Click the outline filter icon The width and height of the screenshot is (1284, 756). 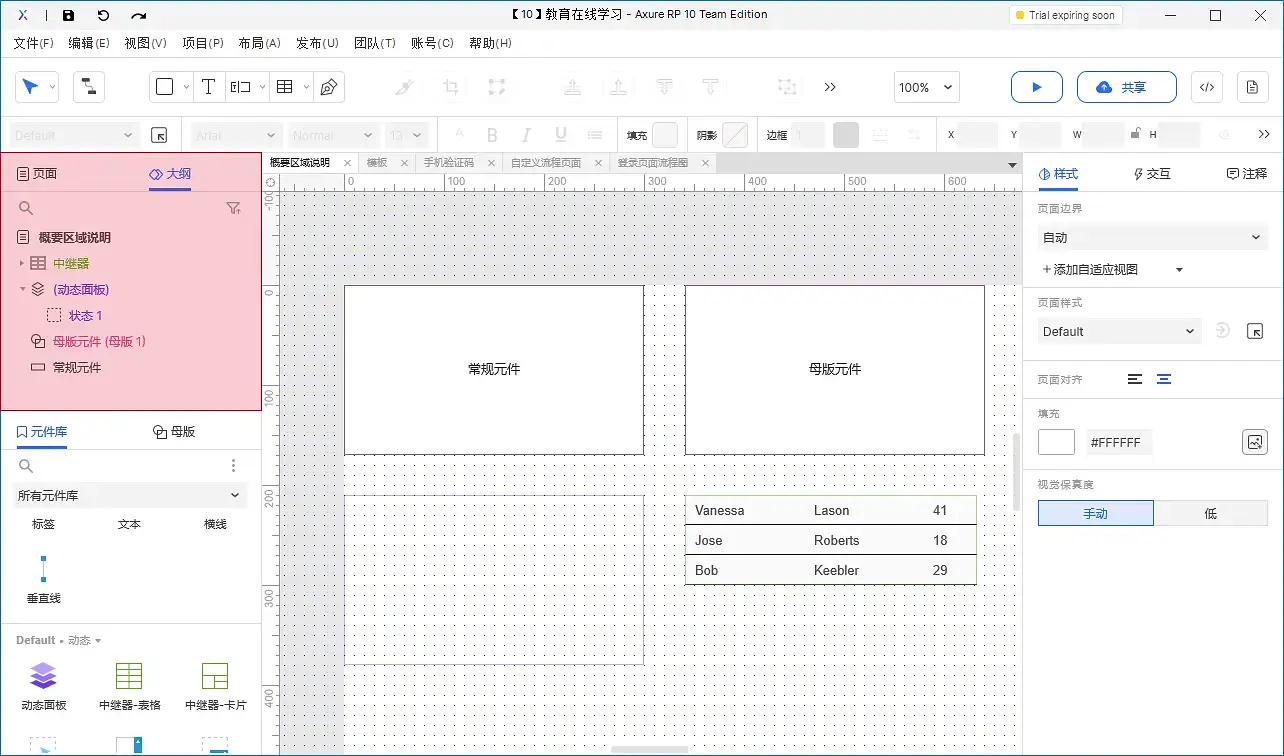[233, 208]
